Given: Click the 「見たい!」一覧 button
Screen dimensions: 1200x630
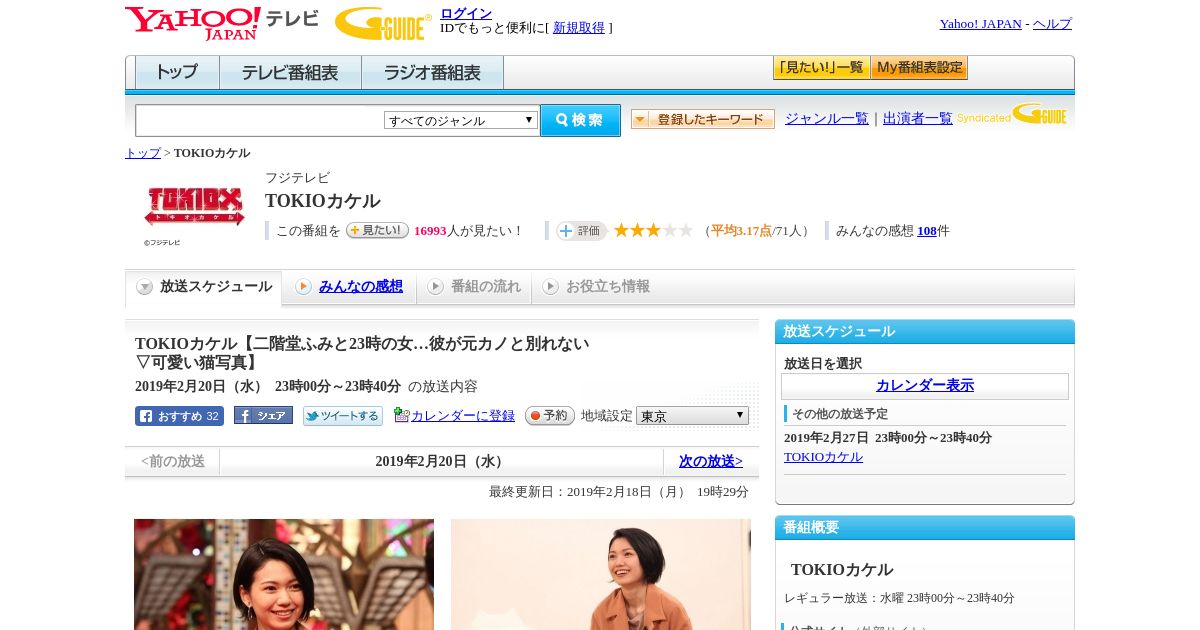Looking at the screenshot, I should pyautogui.click(x=821, y=68).
